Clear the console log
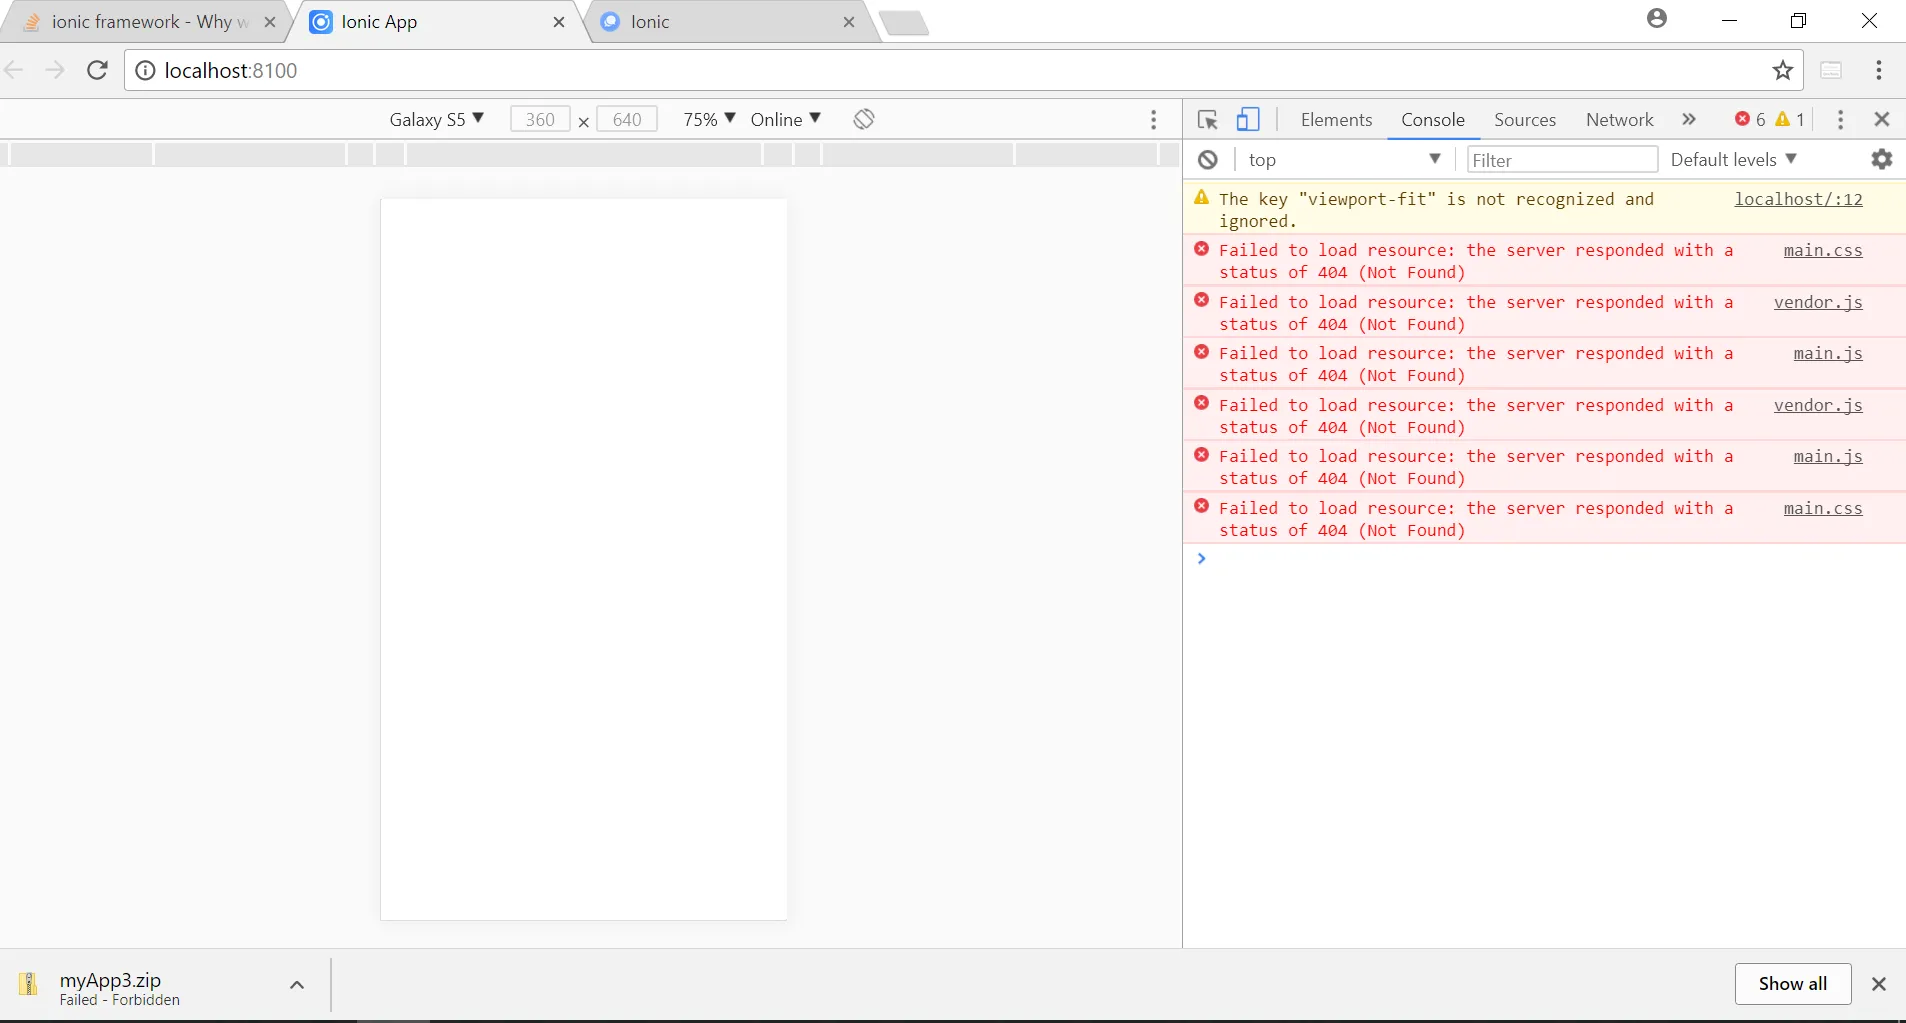 (x=1208, y=160)
